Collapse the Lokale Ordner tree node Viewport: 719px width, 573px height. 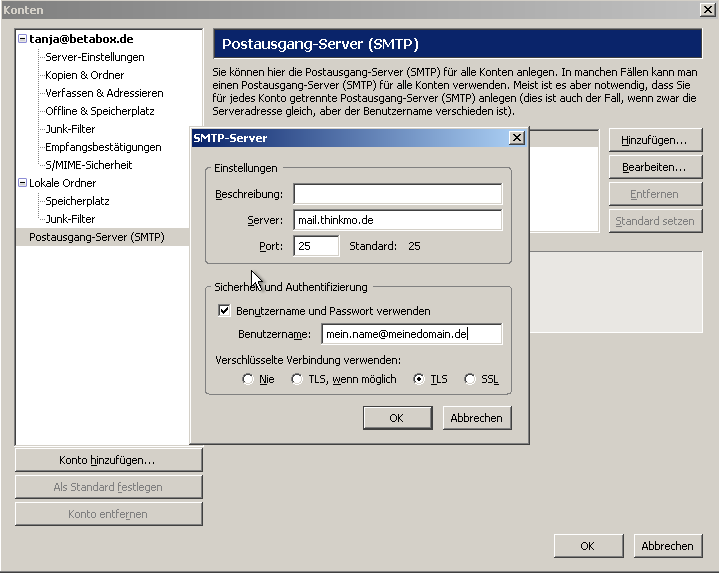coord(22,183)
